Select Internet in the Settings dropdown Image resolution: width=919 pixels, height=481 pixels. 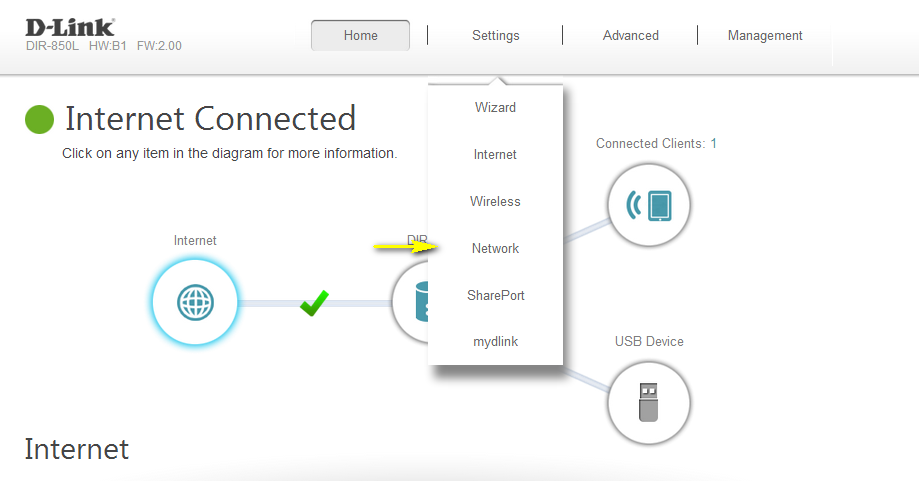coord(495,154)
